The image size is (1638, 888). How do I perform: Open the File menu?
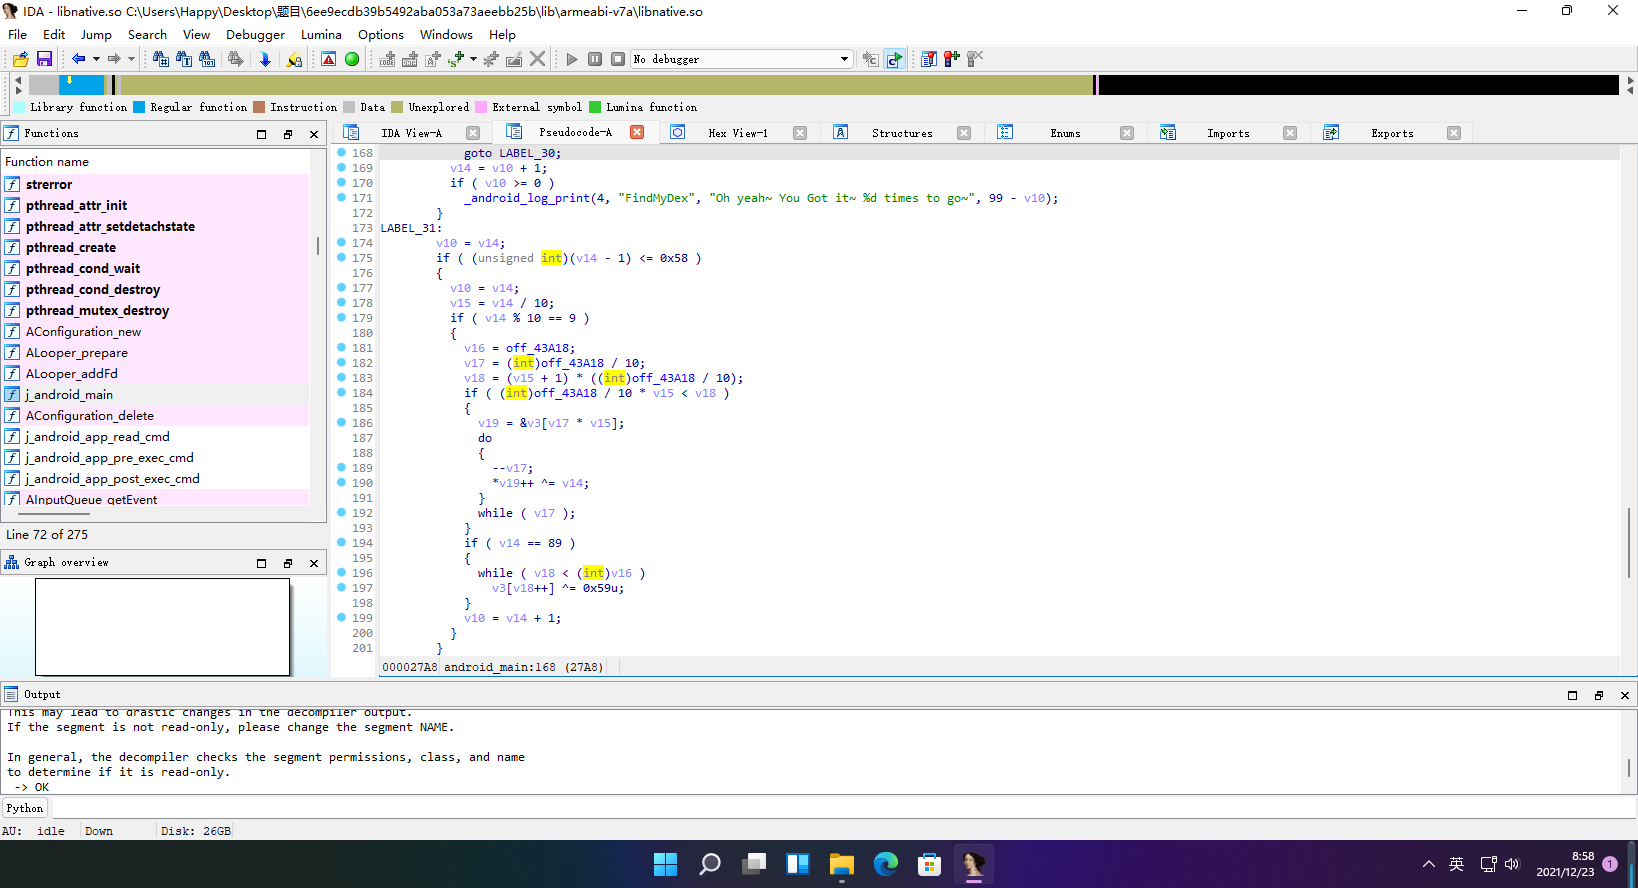[x=18, y=34]
